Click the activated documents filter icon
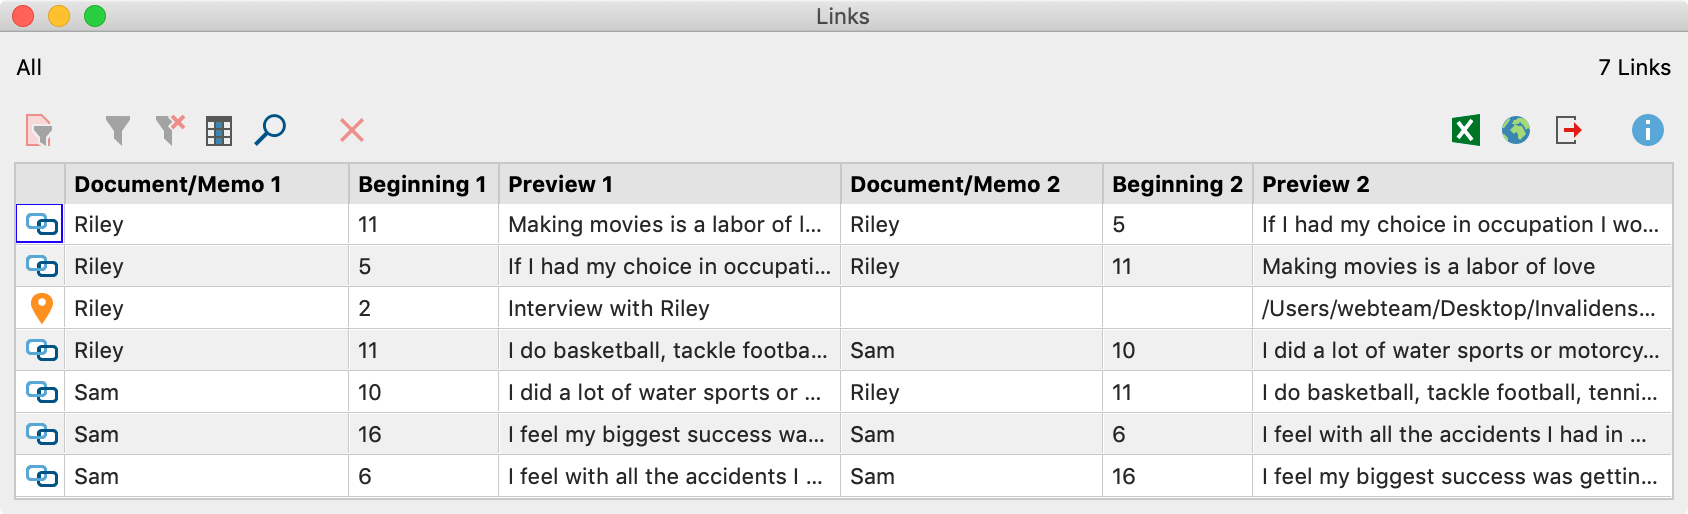This screenshot has height=514, width=1688. point(39,130)
